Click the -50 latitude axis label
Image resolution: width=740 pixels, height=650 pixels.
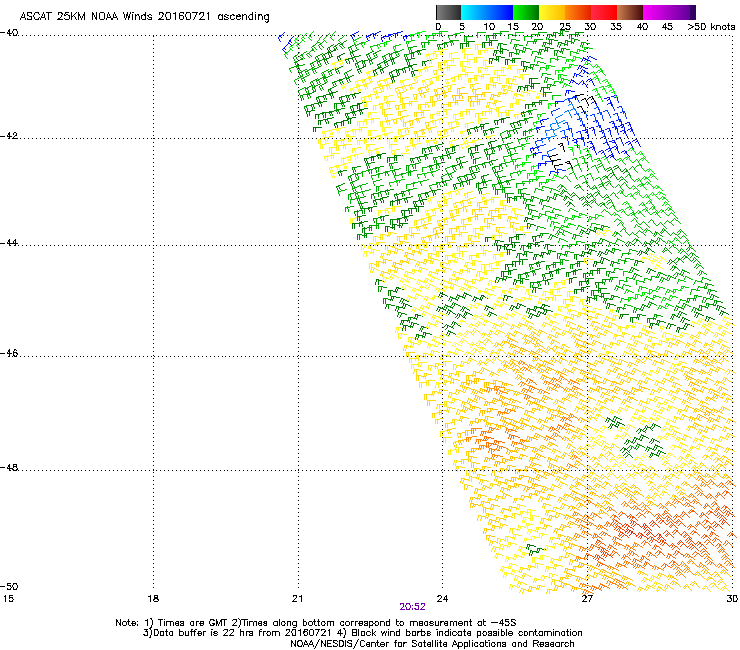coord(9,586)
